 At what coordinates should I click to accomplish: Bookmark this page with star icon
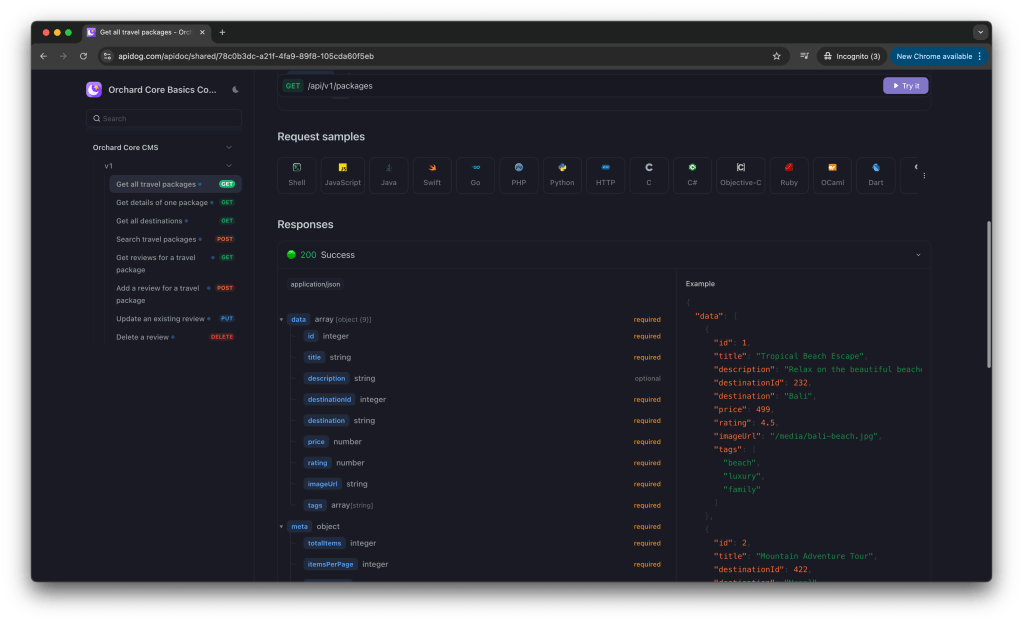[x=776, y=56]
